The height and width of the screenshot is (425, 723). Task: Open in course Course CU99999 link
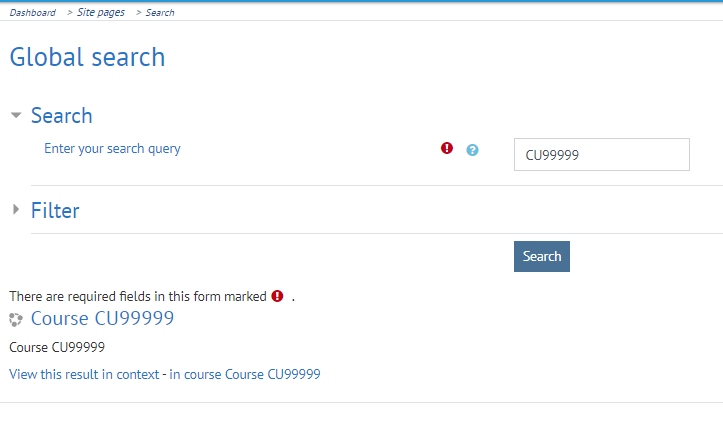pos(245,374)
